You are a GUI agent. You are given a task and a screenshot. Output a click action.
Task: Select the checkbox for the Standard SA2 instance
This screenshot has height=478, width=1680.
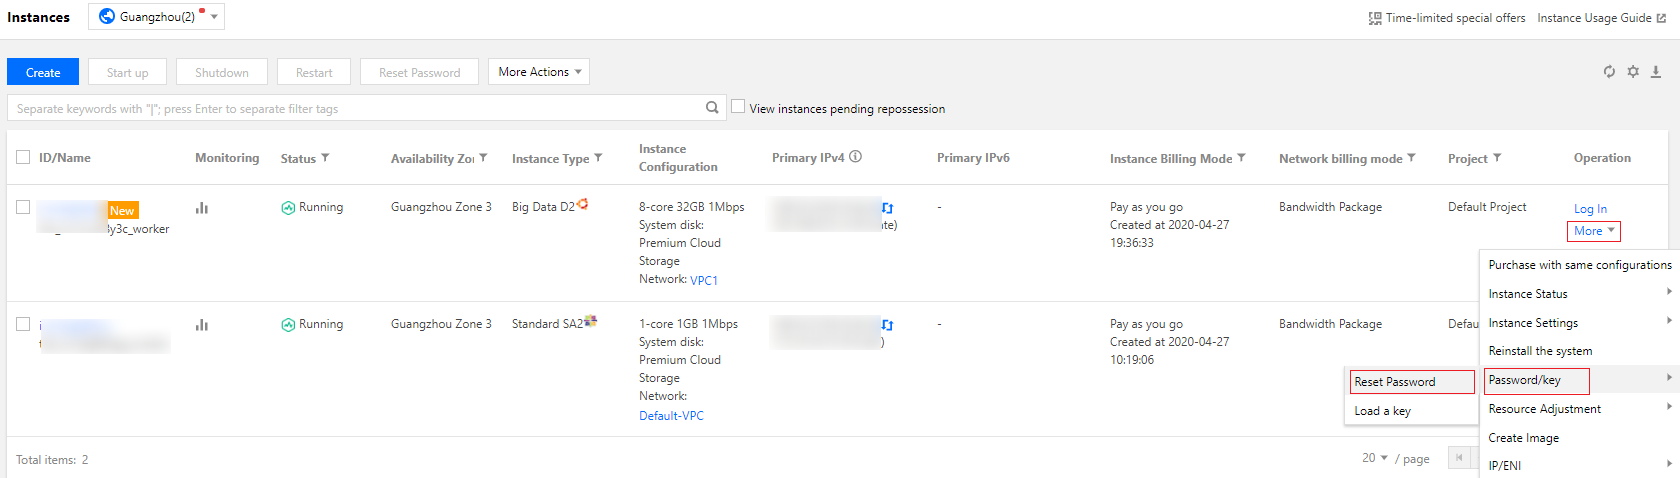23,324
